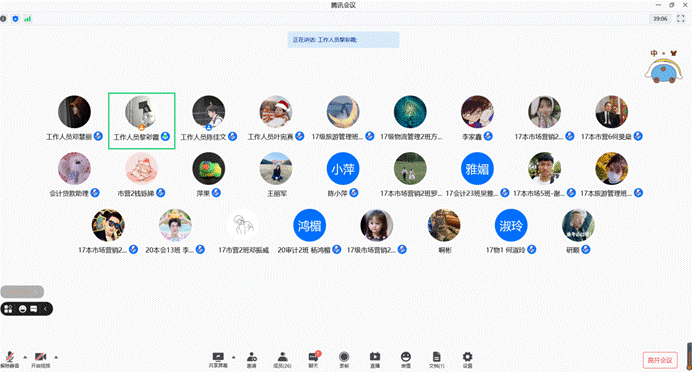Open 成员(26) members panel
This screenshot has height=372, width=692.
coord(282,359)
